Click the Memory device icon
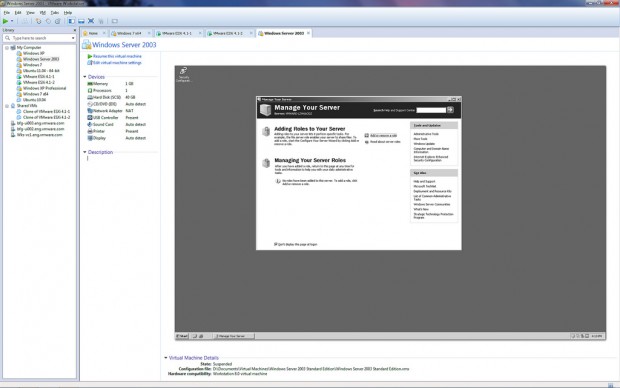This screenshot has height=388, width=620. 90,83
